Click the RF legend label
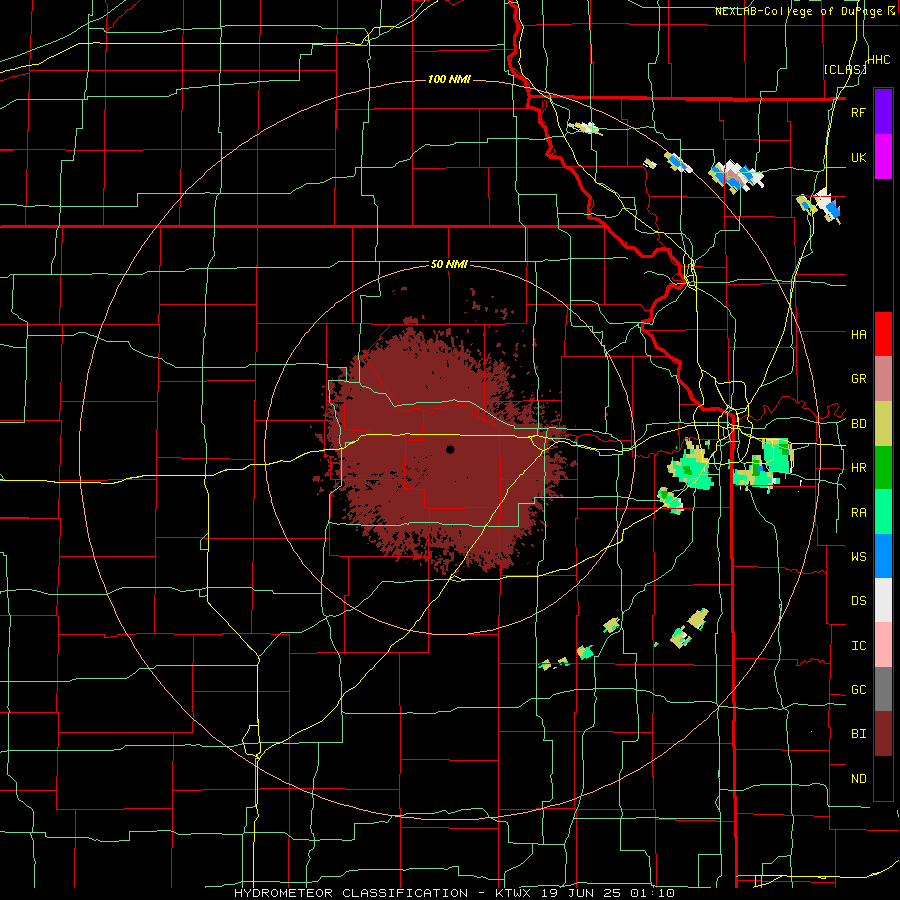 pyautogui.click(x=858, y=112)
